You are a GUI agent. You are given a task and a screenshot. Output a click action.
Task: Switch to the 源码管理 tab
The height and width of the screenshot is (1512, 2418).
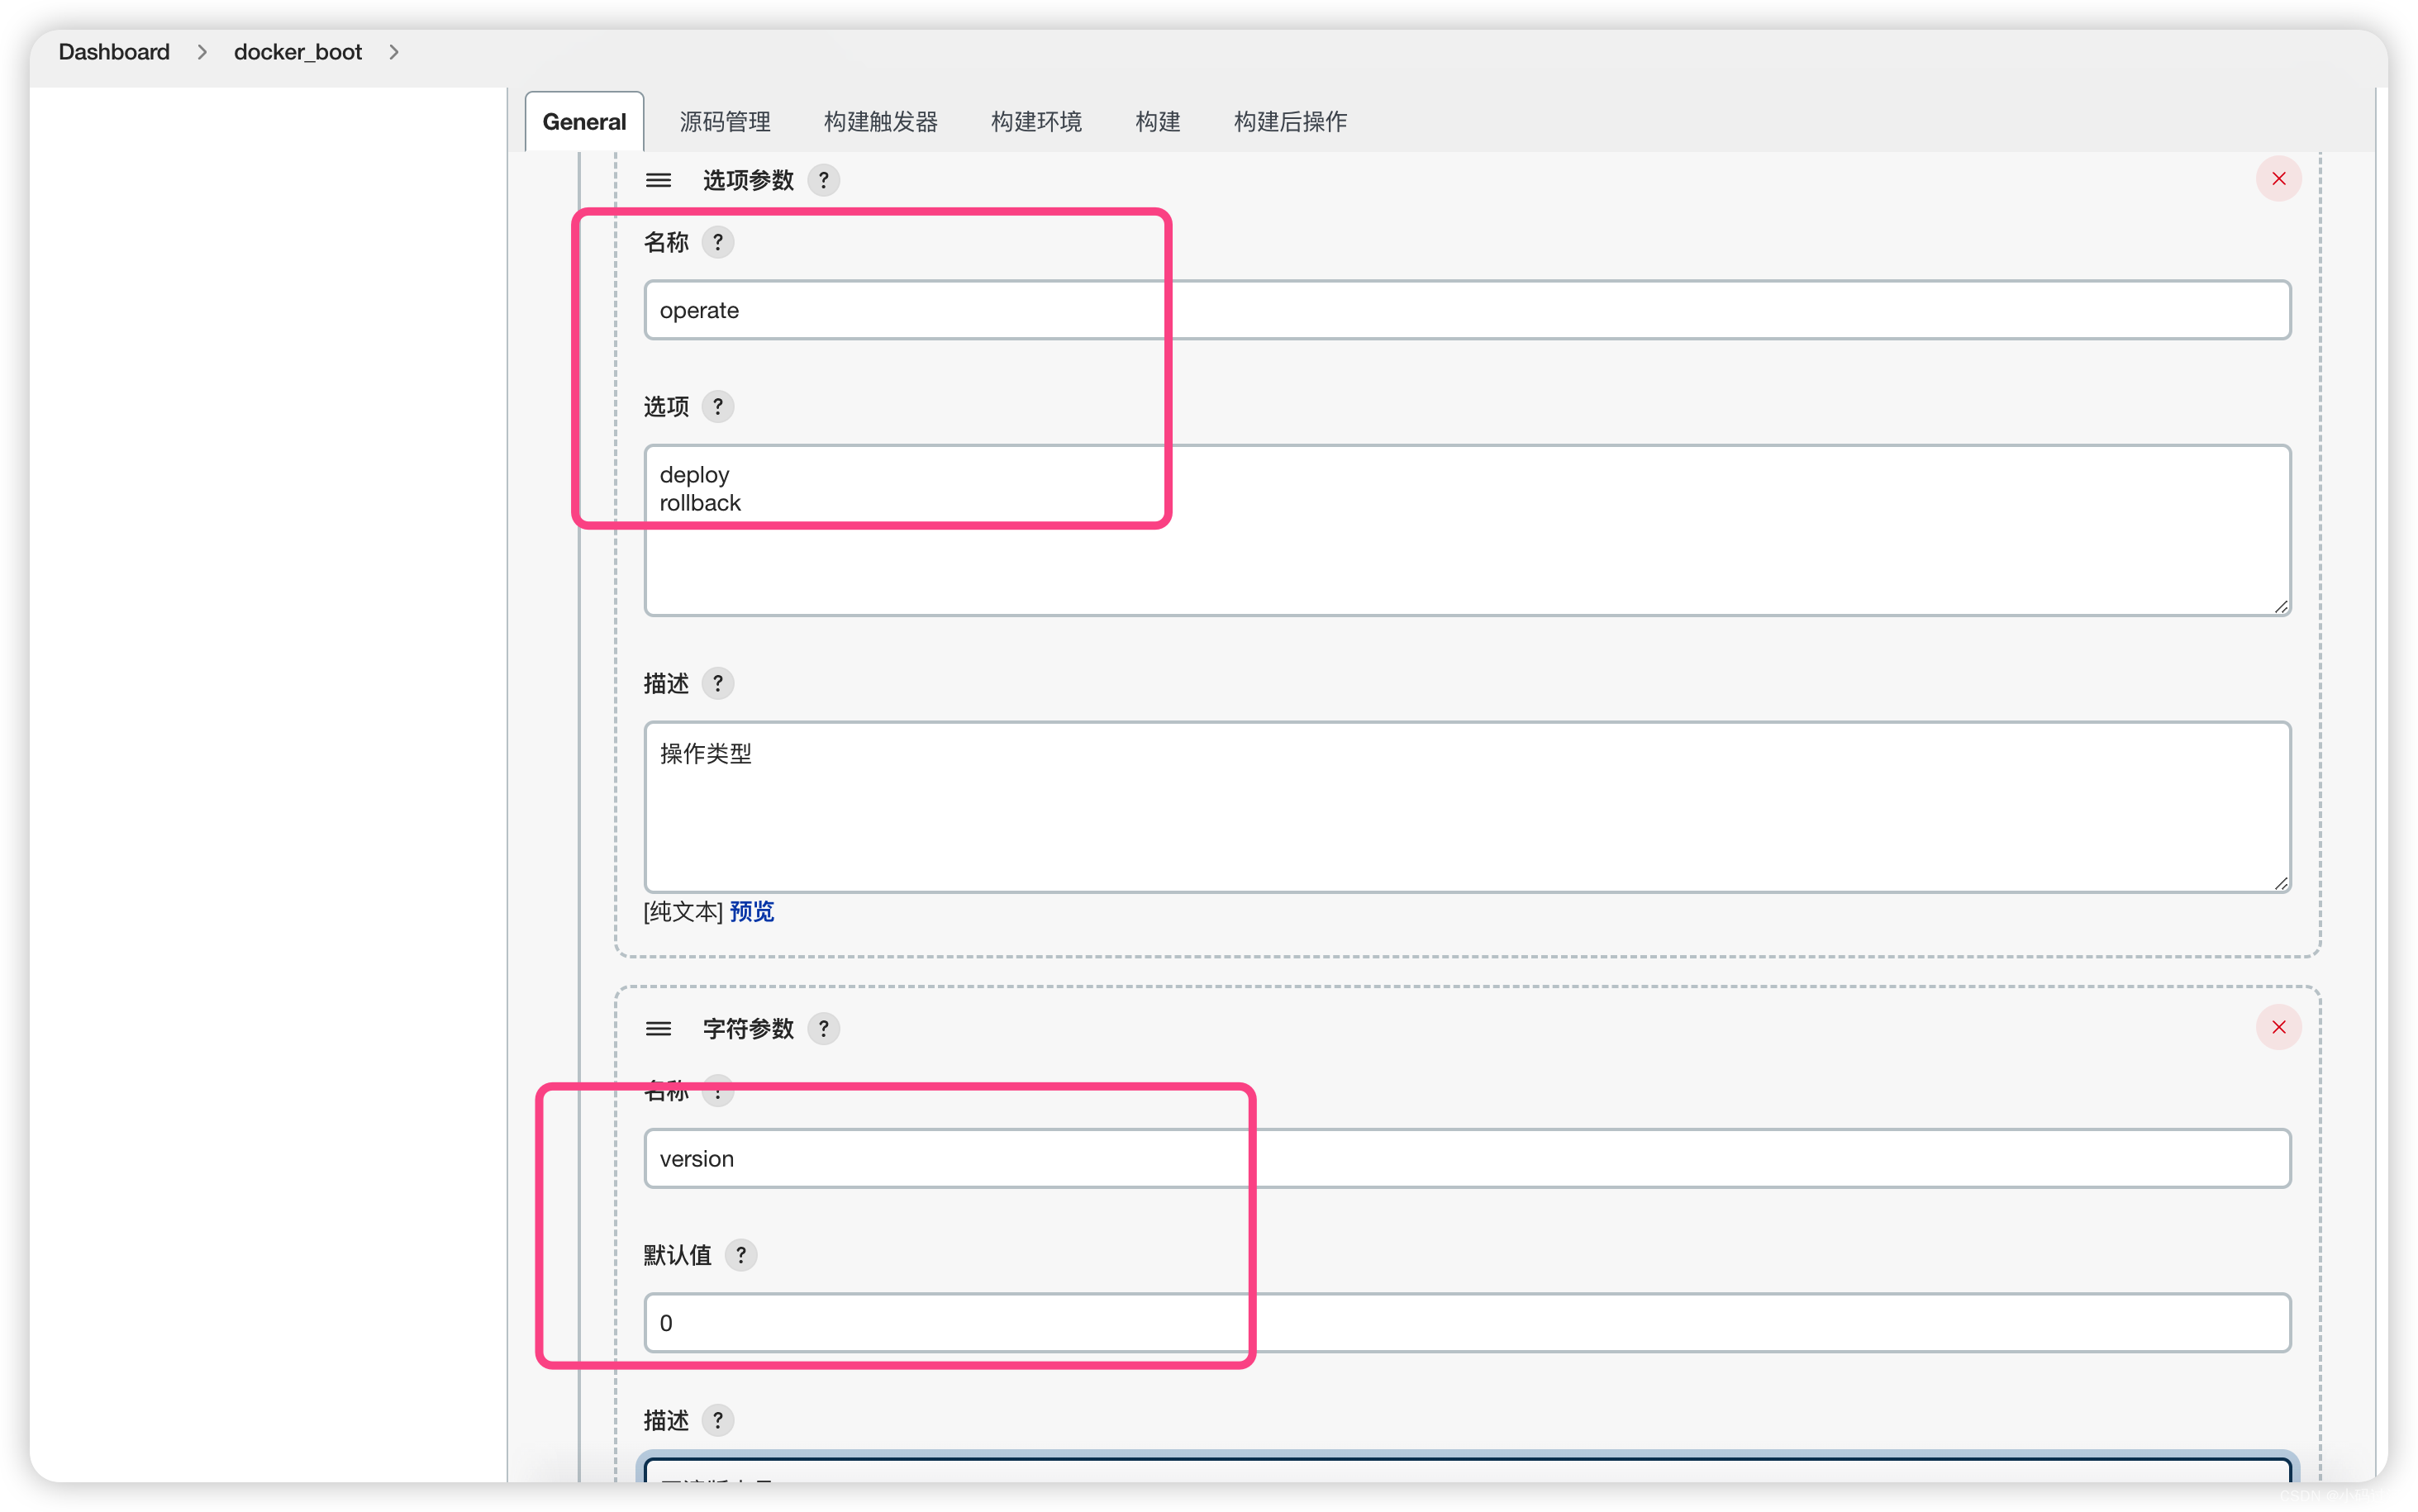(724, 122)
